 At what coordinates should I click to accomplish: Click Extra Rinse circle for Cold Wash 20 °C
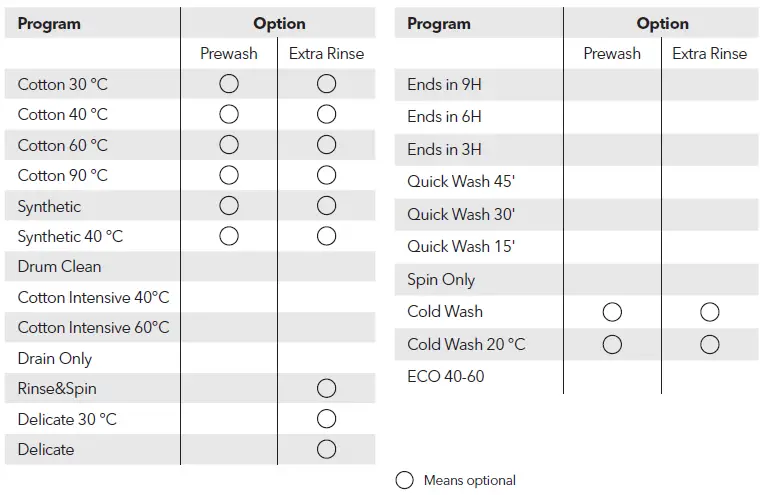pyautogui.click(x=710, y=344)
